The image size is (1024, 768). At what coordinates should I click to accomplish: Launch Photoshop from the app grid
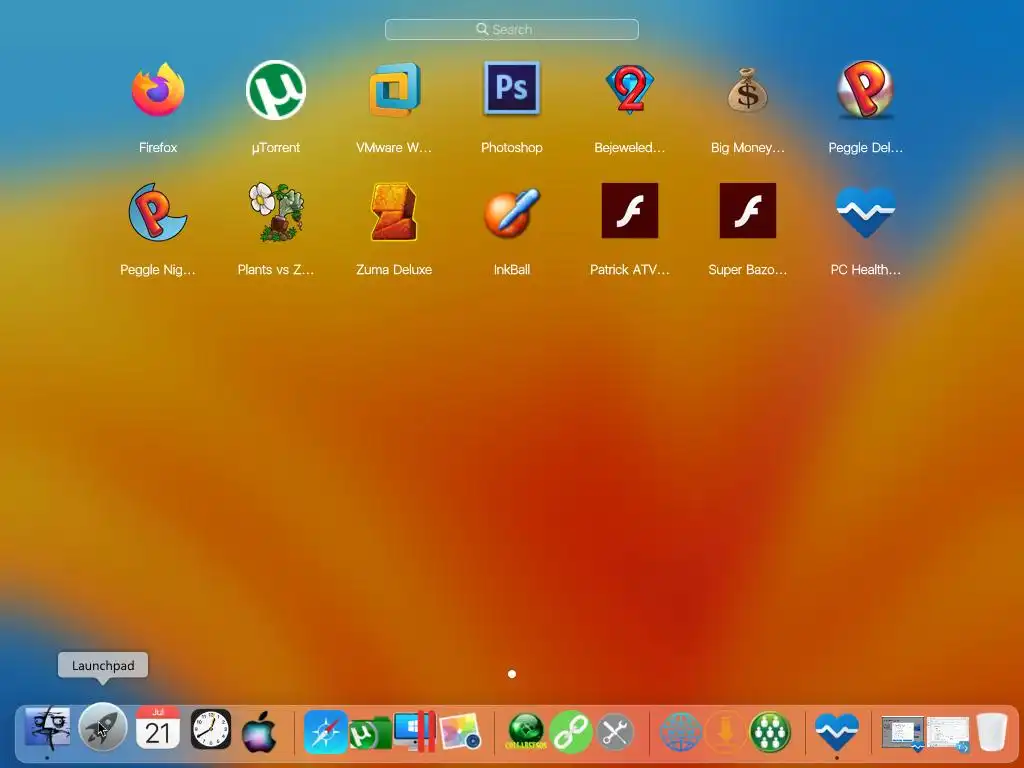coord(512,88)
